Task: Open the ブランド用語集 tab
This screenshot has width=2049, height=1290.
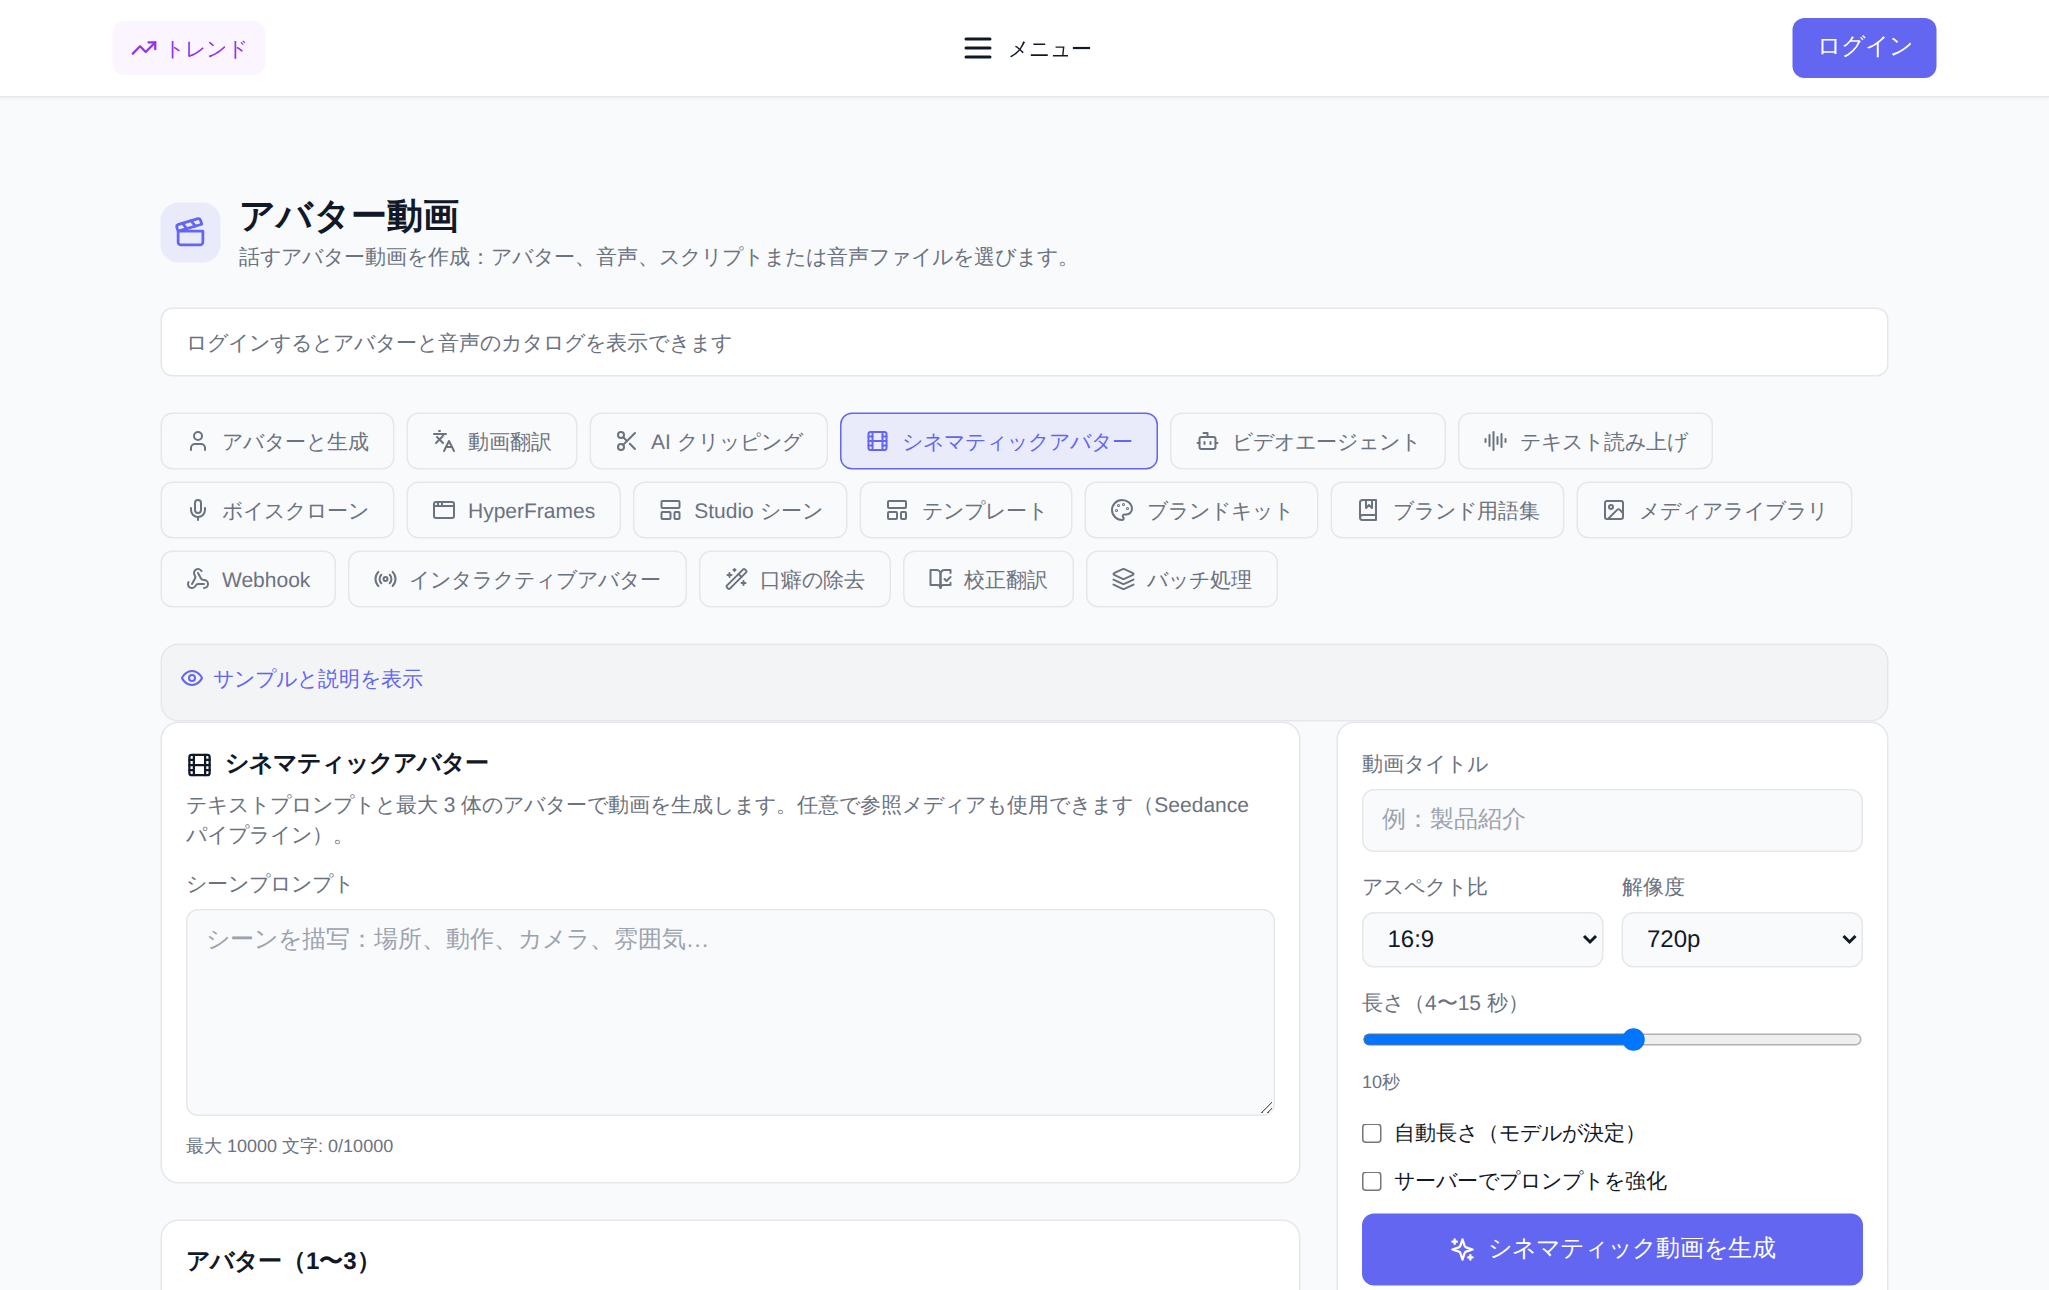Action: click(1447, 510)
